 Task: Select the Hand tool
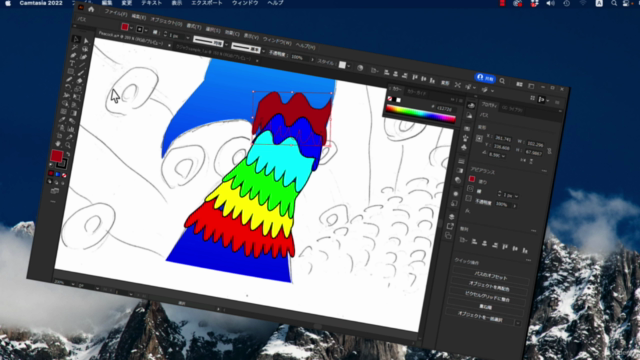[x=58, y=143]
